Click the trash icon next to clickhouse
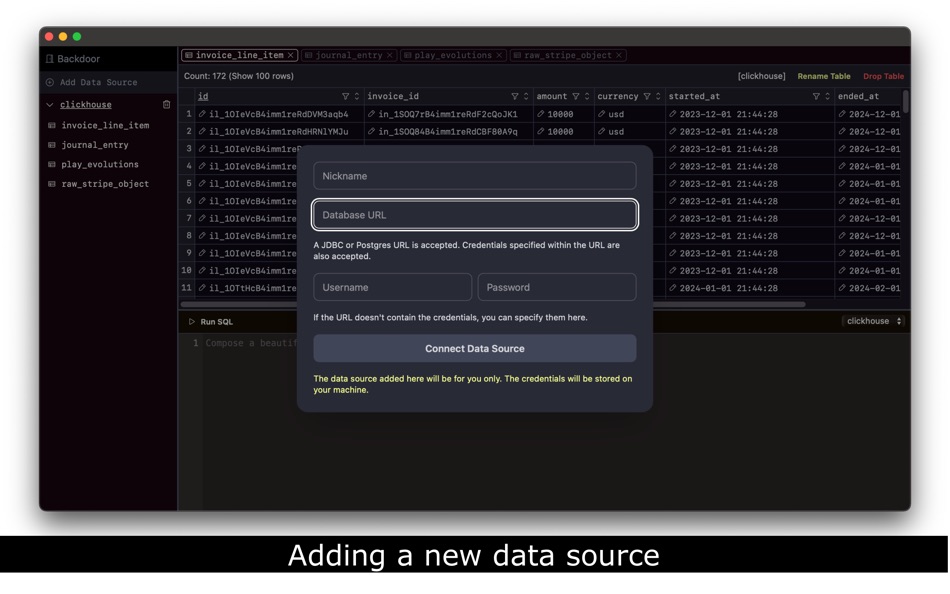Screen dimensions: 950x594 [166, 104]
